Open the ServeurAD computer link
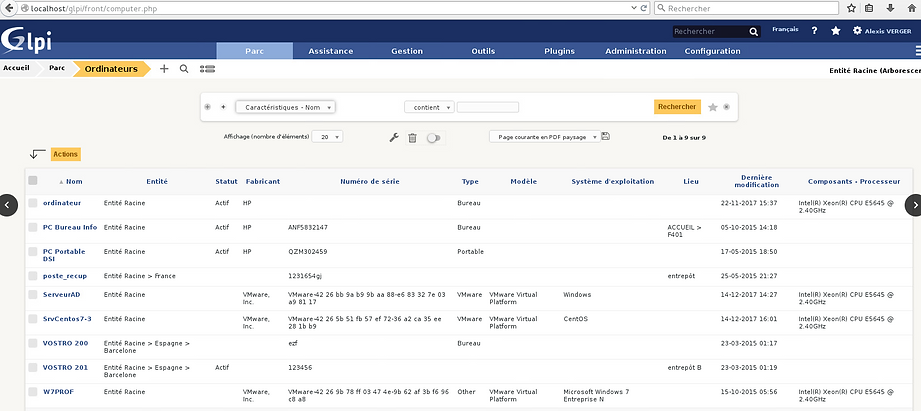 click(x=61, y=294)
